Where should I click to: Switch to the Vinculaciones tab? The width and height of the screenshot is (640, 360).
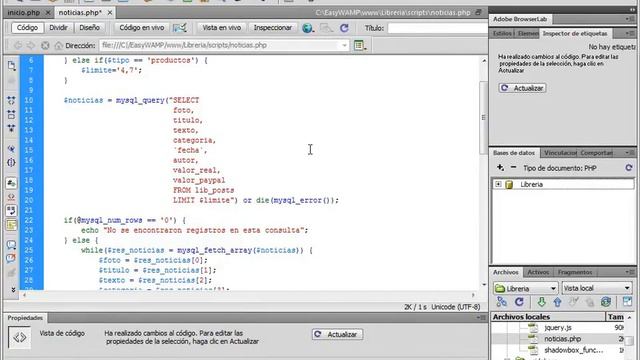click(560, 153)
